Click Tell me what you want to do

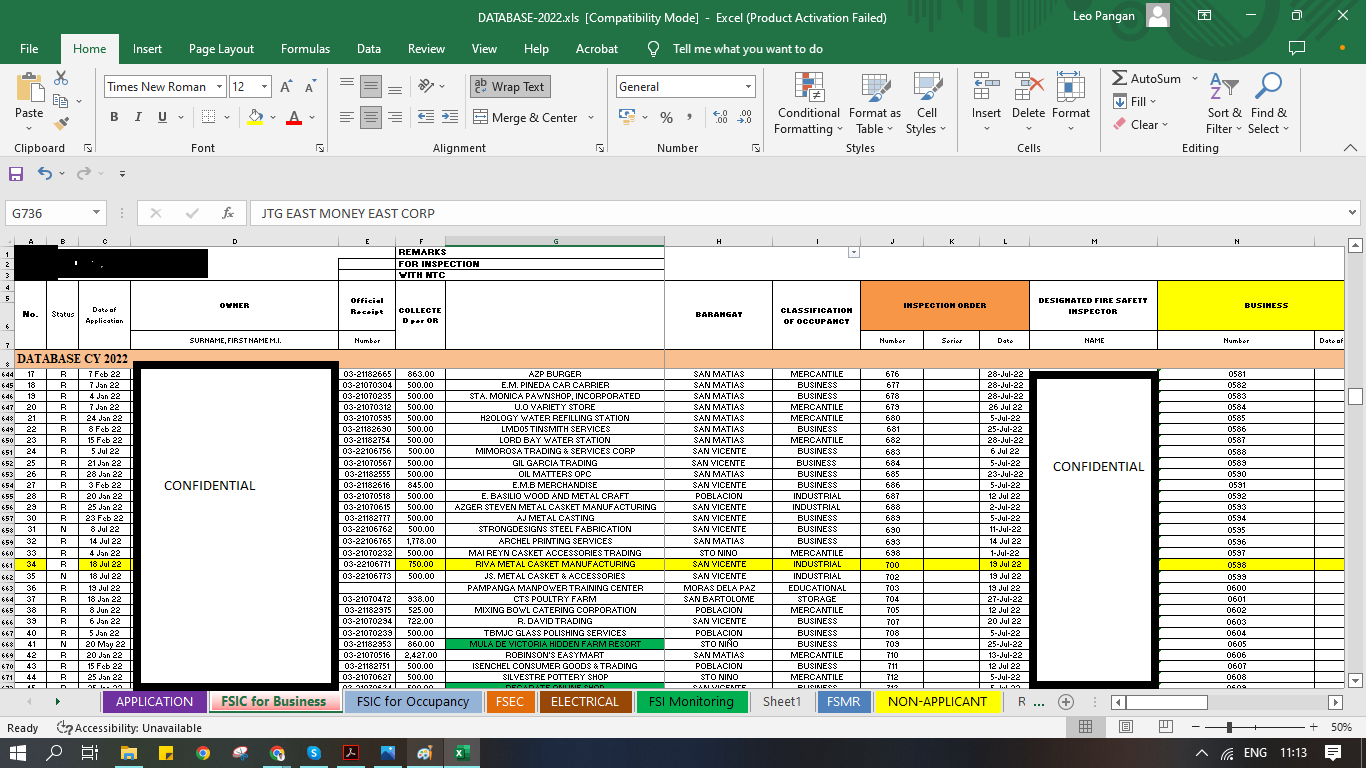click(748, 49)
